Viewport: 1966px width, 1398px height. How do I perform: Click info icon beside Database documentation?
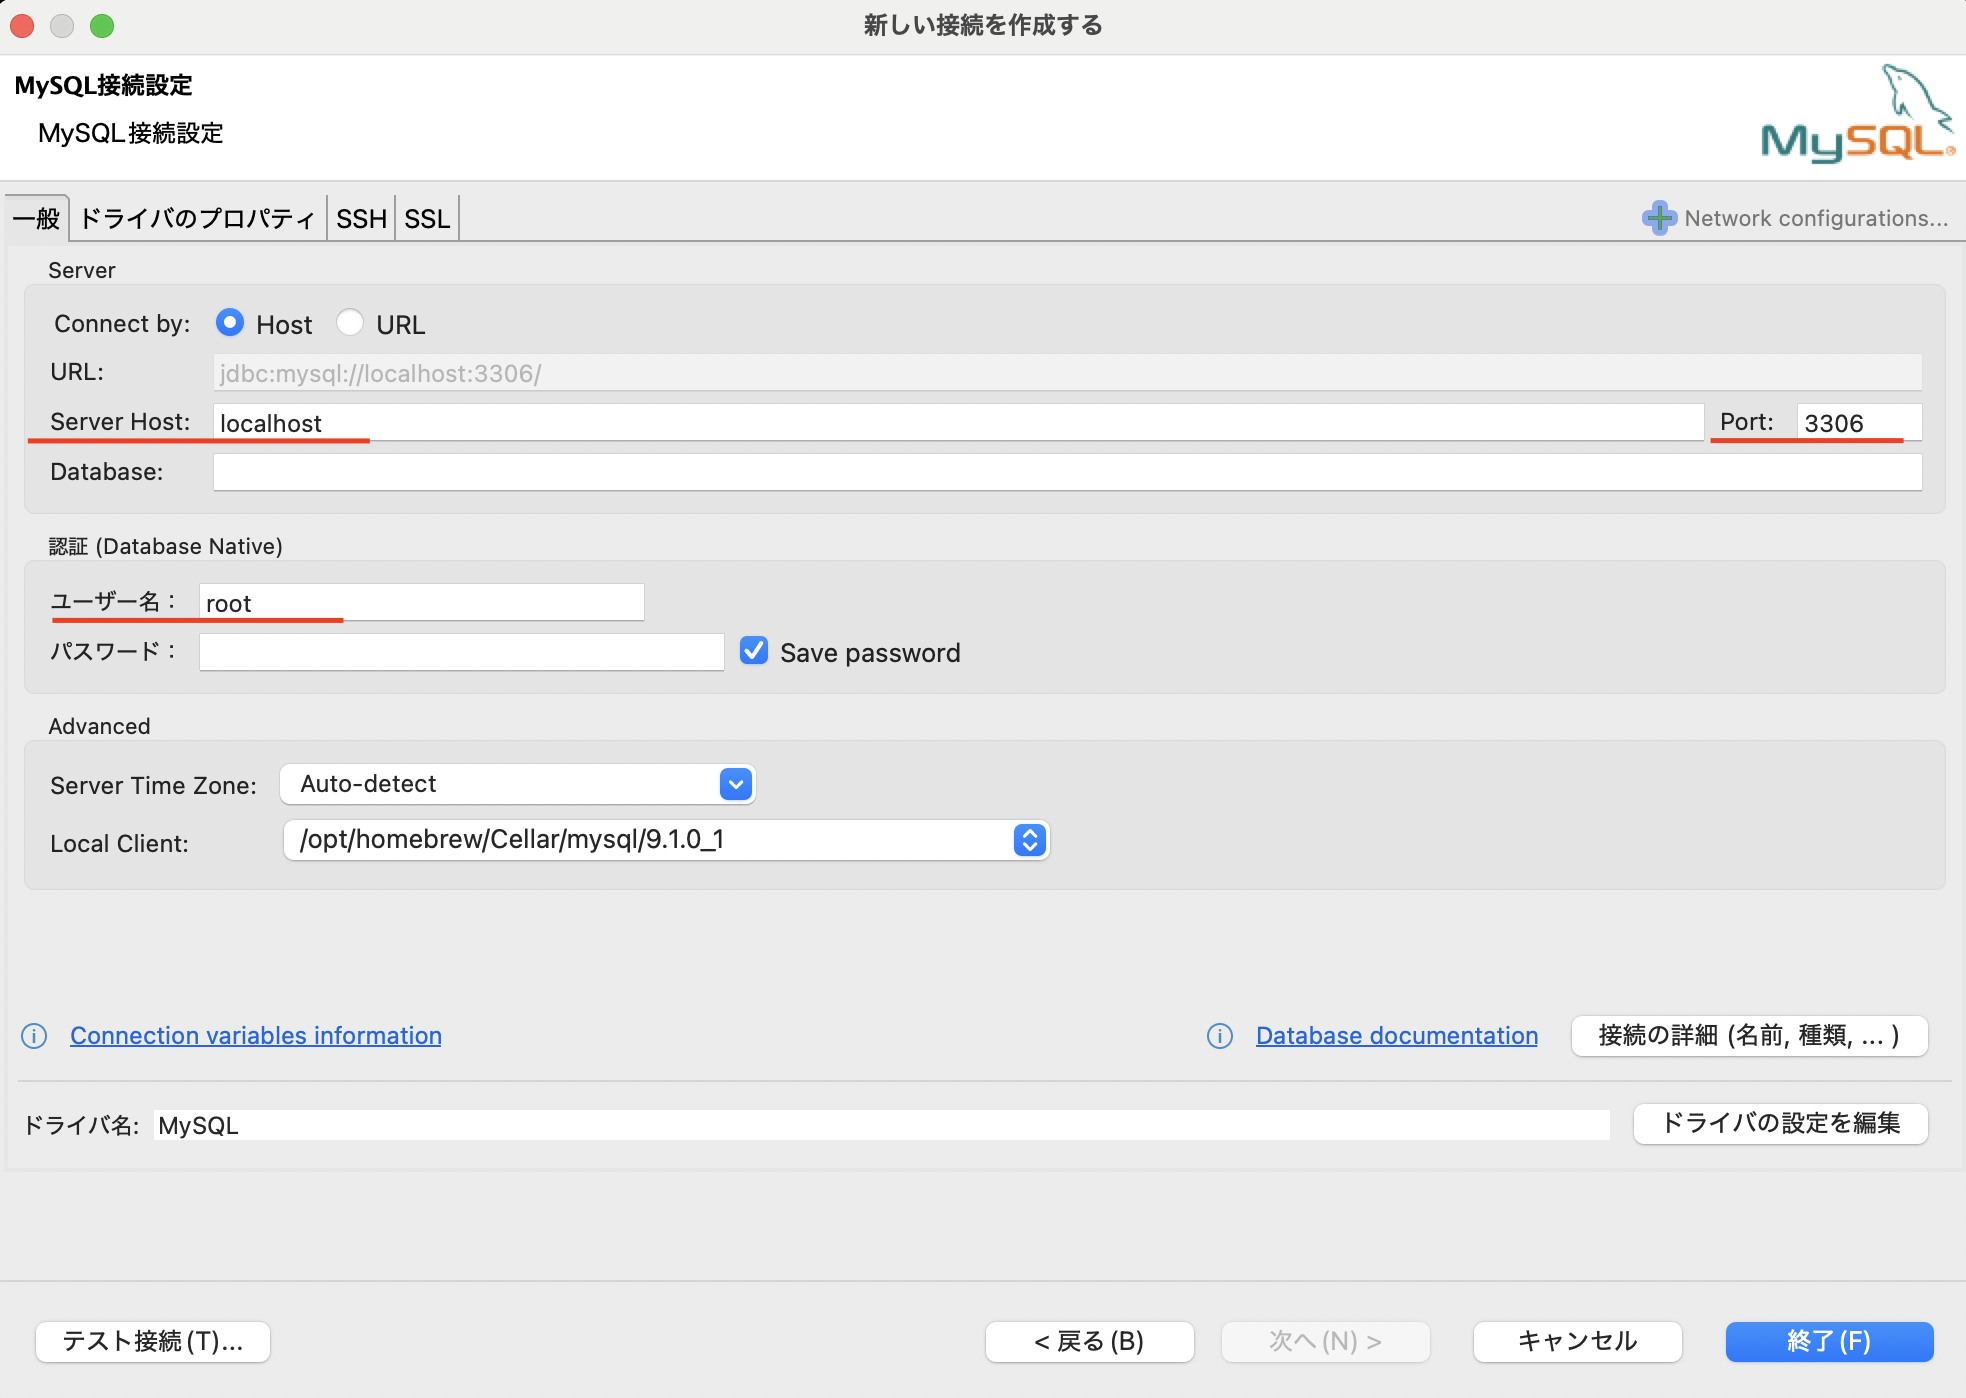[x=1221, y=1036]
